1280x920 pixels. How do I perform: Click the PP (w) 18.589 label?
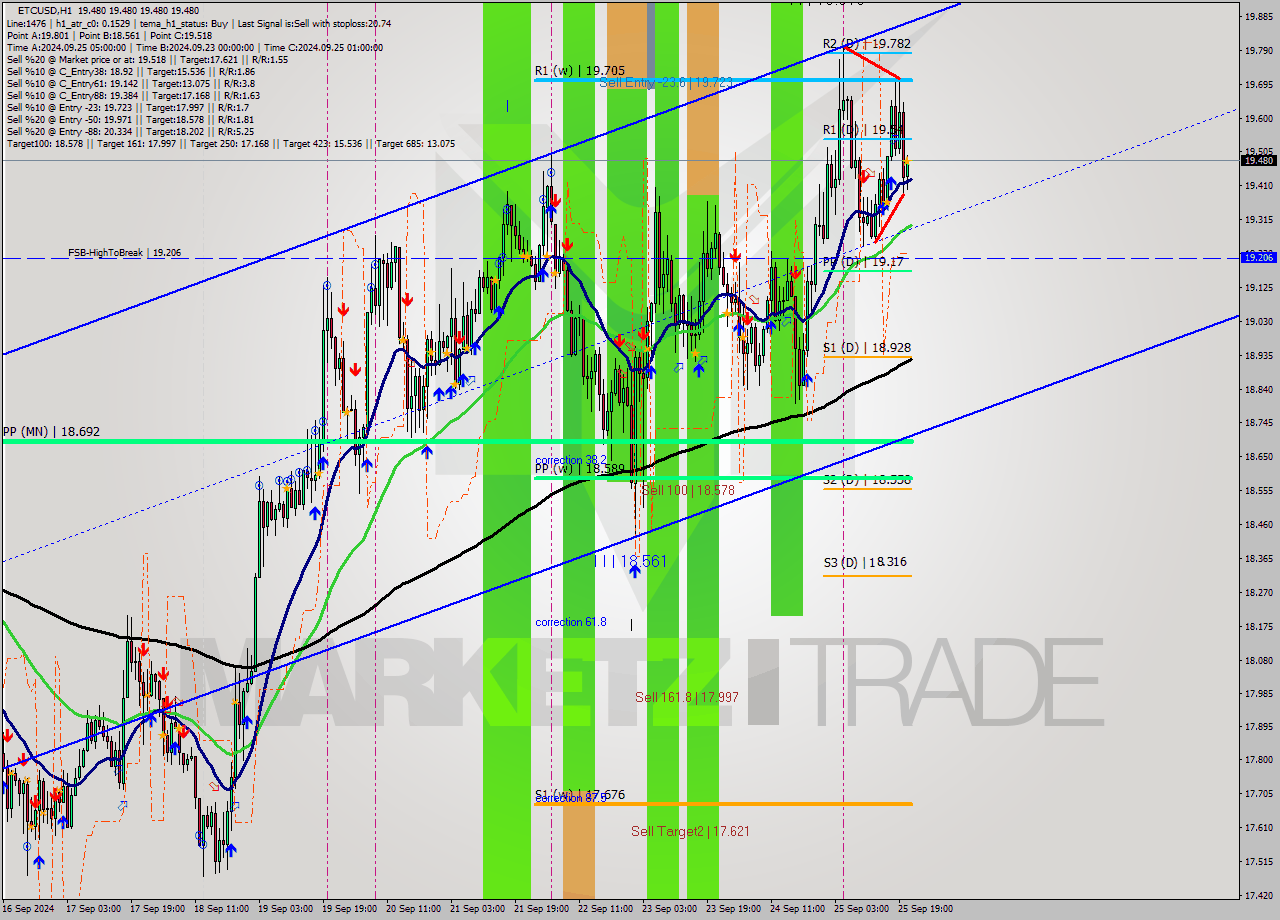(x=580, y=469)
